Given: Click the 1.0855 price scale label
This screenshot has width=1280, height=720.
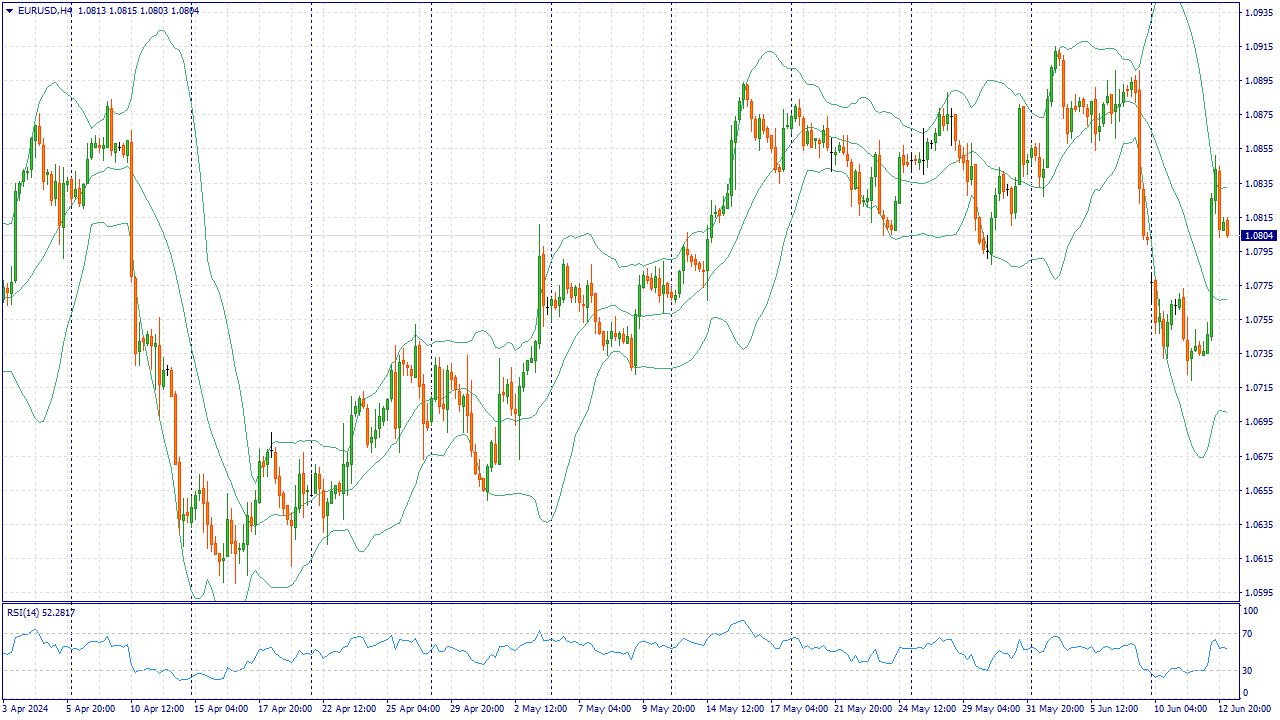Looking at the screenshot, I should point(1258,149).
